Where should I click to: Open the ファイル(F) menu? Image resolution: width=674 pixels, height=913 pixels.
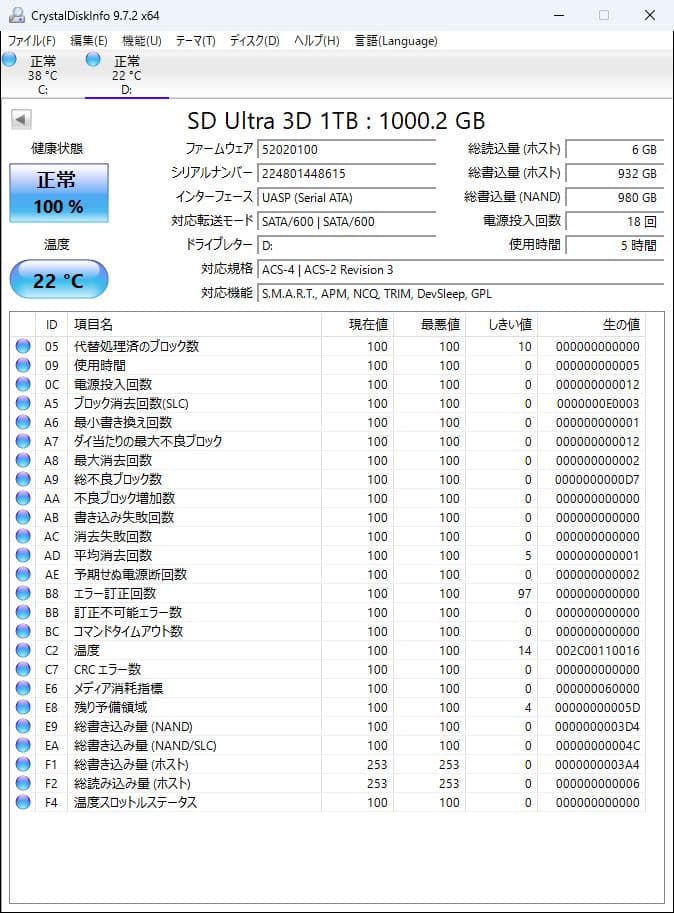[x=31, y=41]
